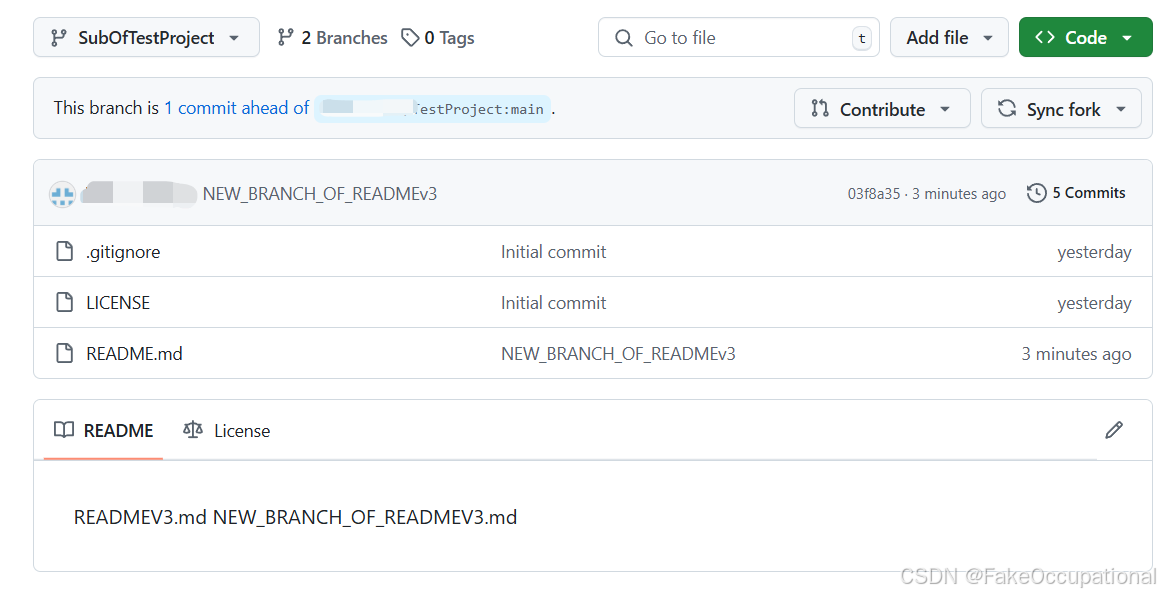Open the green Code dropdown button
This screenshot has height=596, width=1161.
click(x=1085, y=37)
